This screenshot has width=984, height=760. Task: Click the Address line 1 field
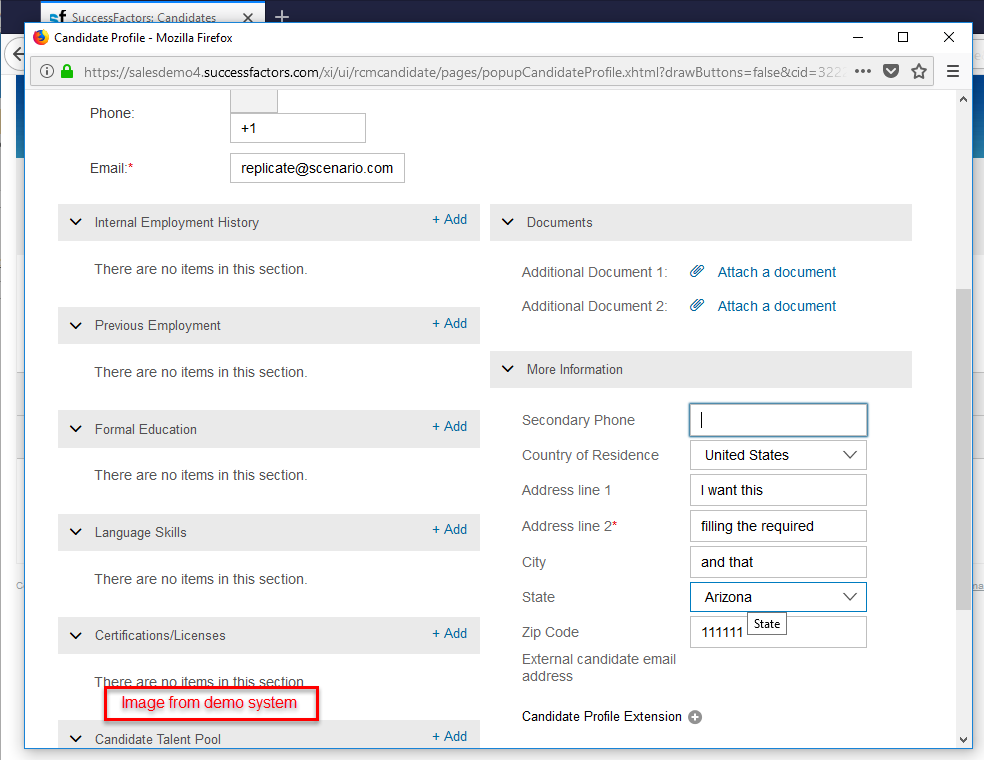[778, 490]
